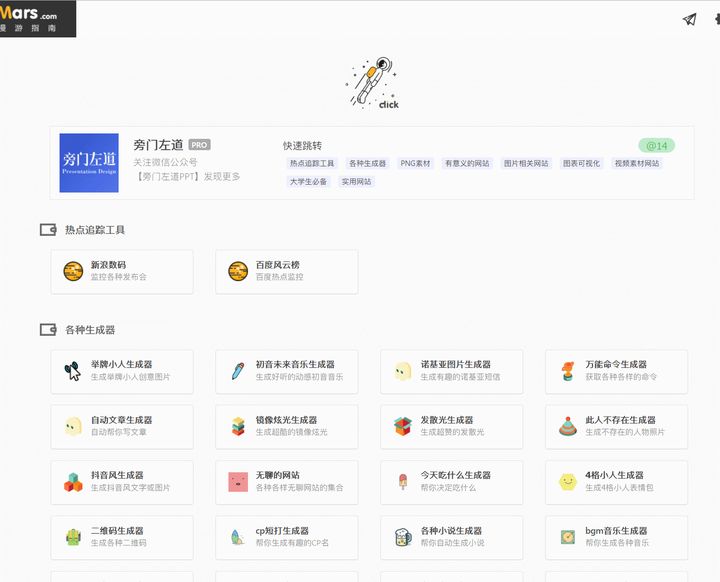Open 镜像炫光生成器 title
This screenshot has height=582, width=720.
286,420
